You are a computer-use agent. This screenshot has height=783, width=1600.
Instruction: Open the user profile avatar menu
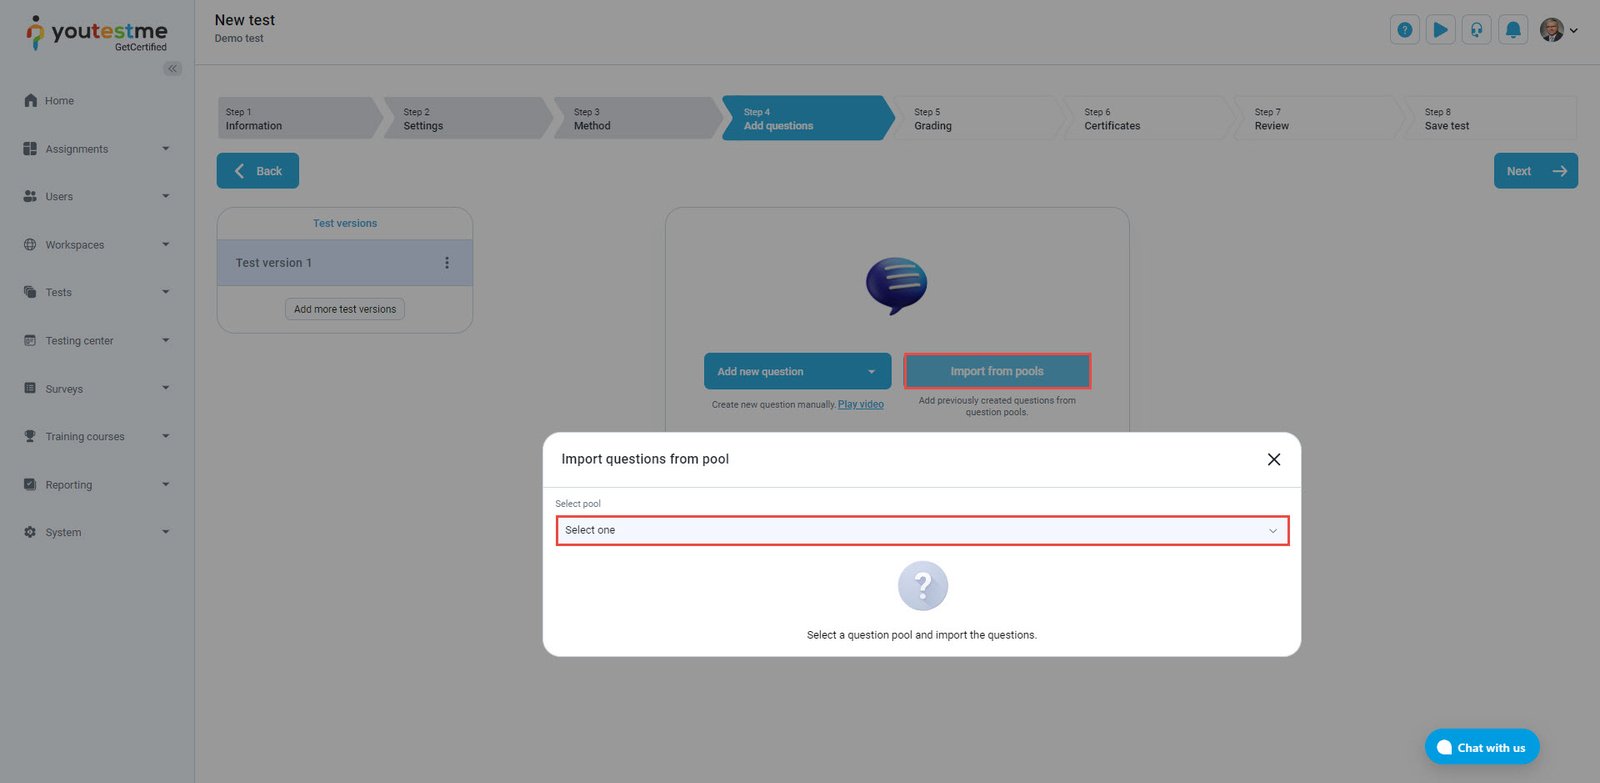tap(1558, 30)
